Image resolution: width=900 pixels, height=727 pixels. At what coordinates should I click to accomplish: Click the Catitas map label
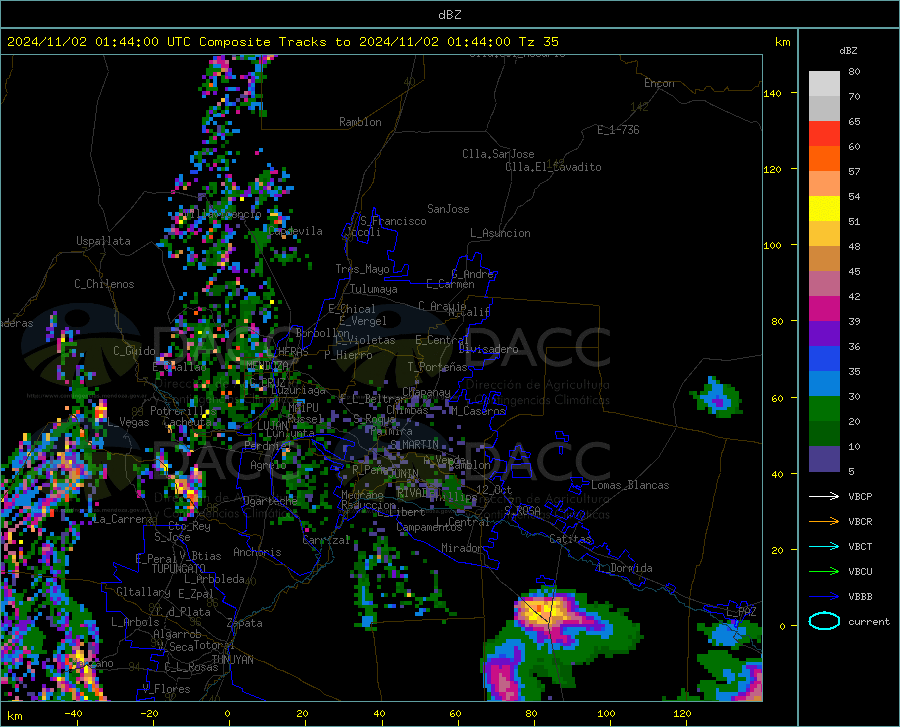point(570,539)
